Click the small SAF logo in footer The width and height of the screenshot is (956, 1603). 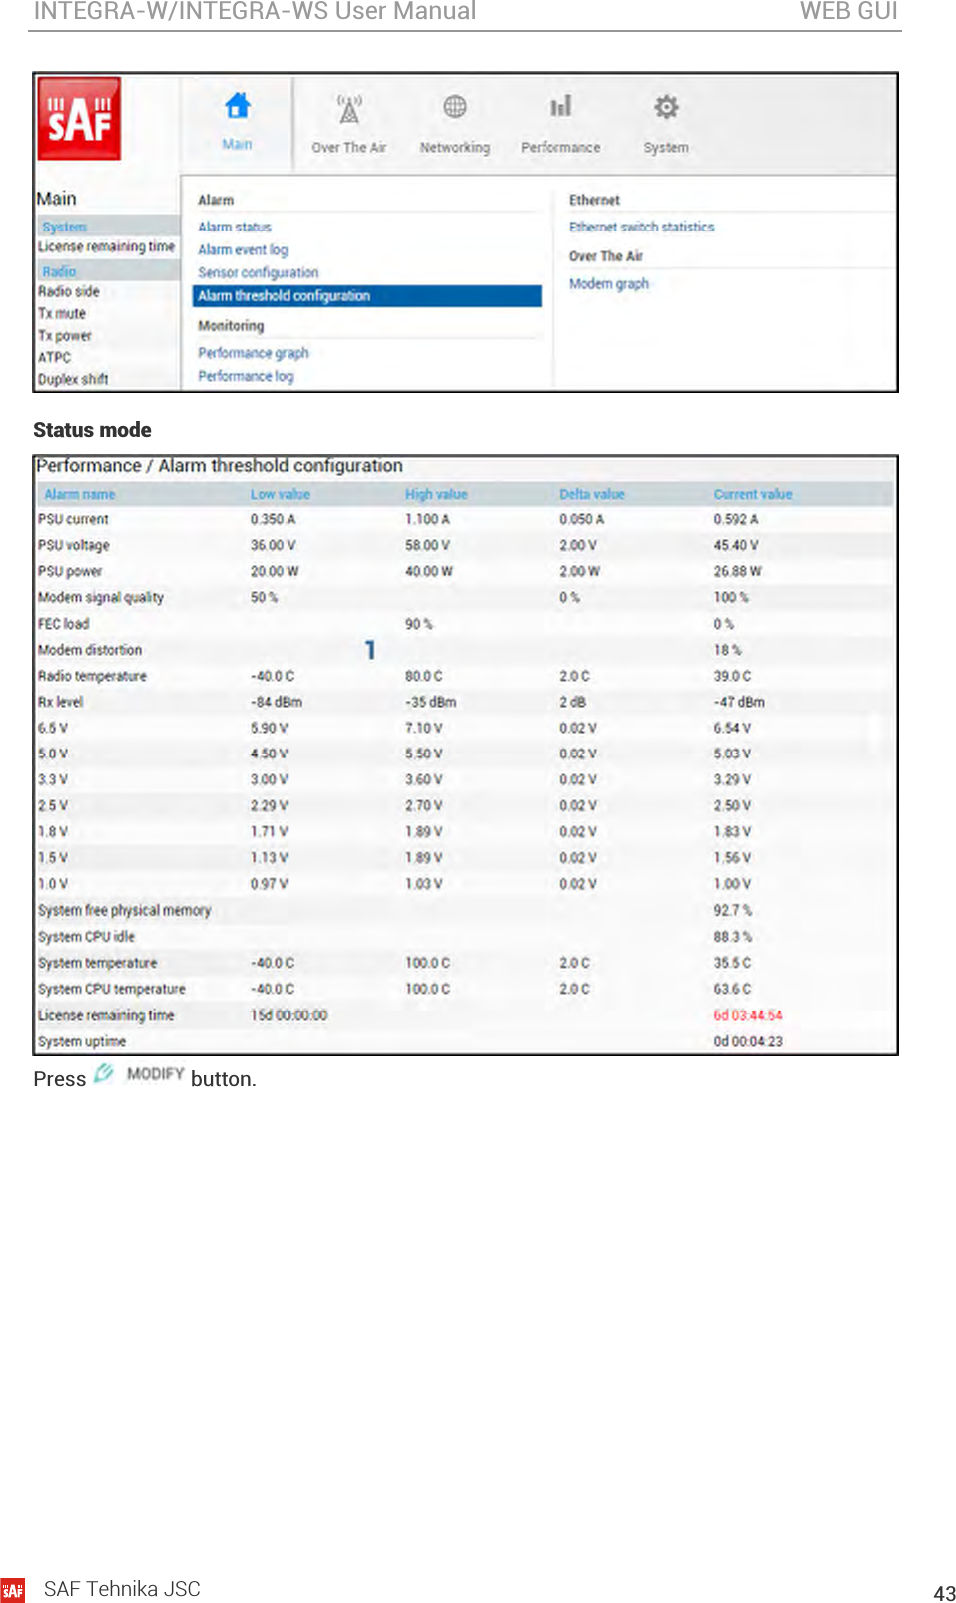click(13, 1590)
